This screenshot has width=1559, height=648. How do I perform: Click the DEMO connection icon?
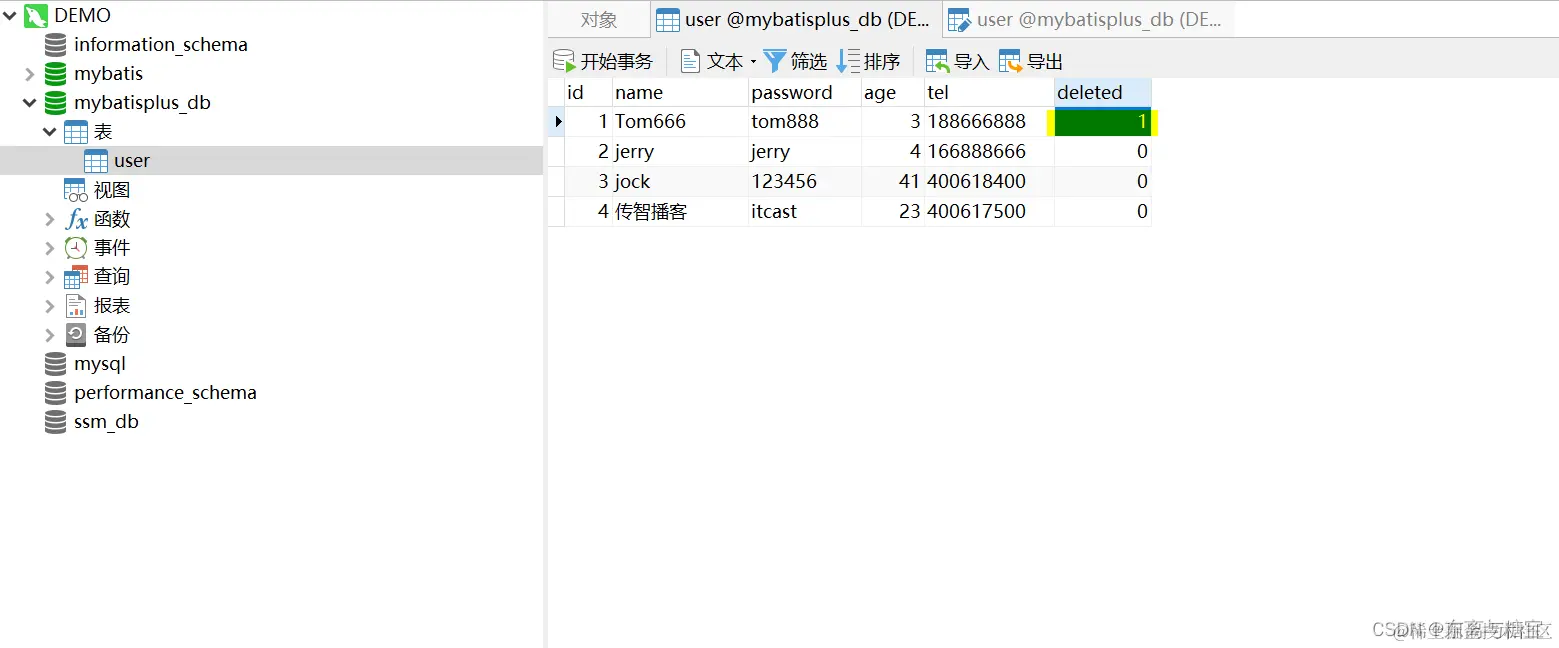click(36, 16)
